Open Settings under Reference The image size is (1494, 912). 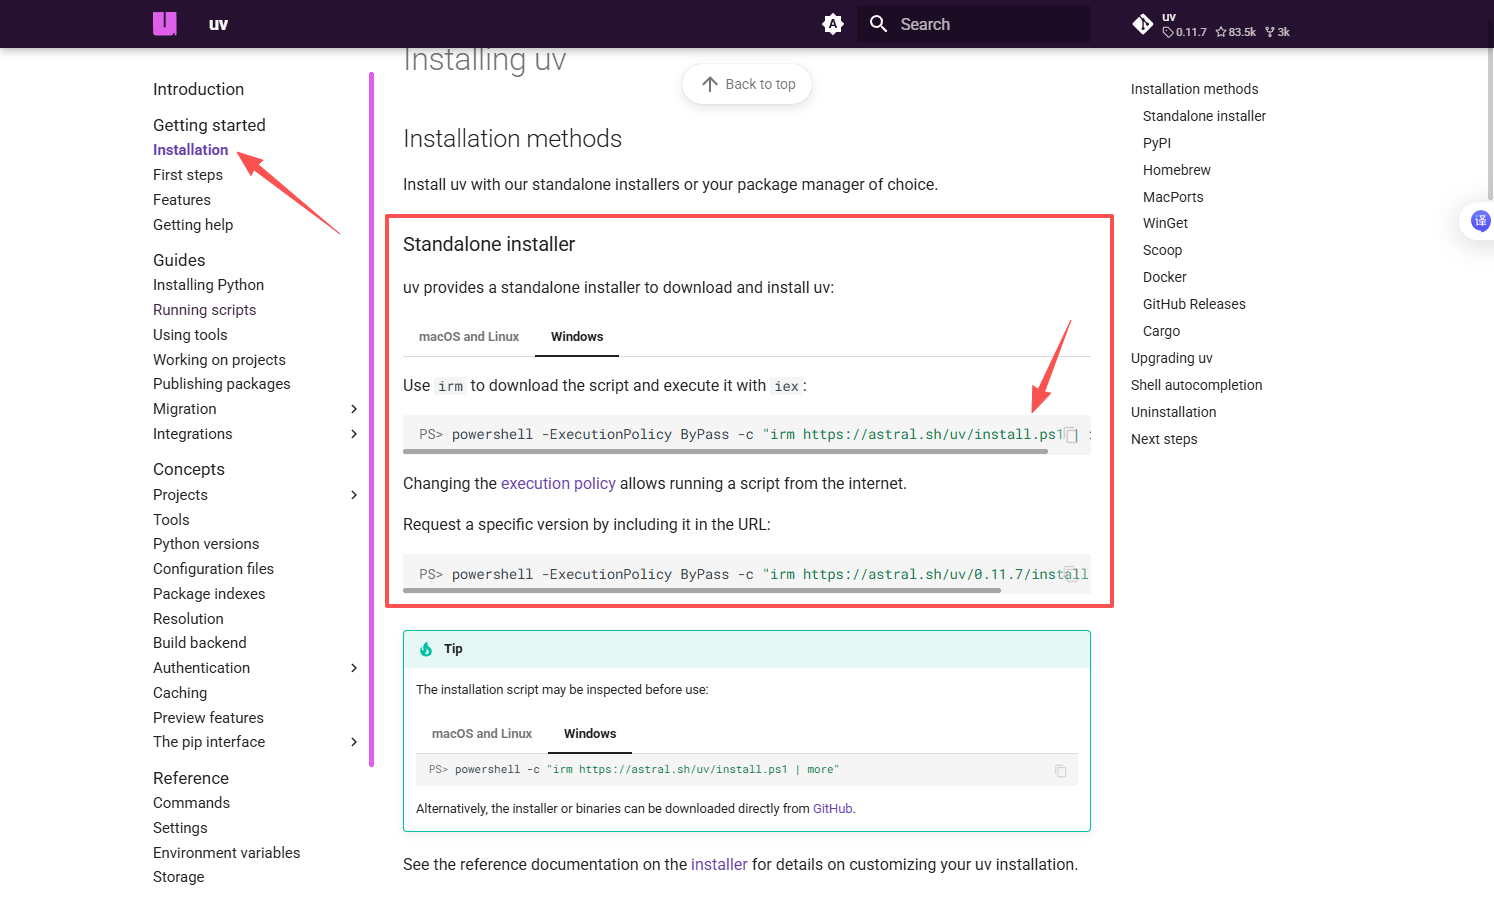(180, 828)
